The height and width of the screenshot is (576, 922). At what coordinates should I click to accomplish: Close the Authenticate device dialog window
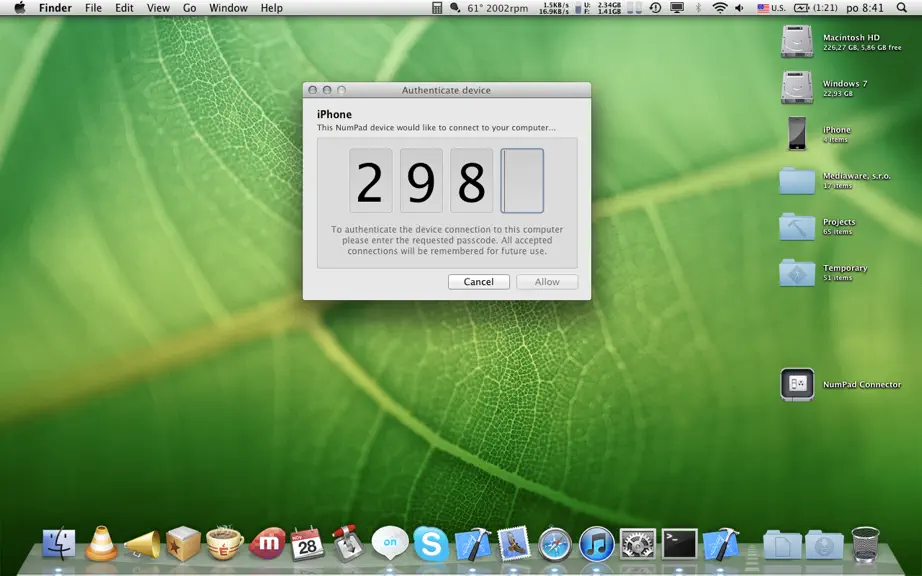(x=313, y=90)
